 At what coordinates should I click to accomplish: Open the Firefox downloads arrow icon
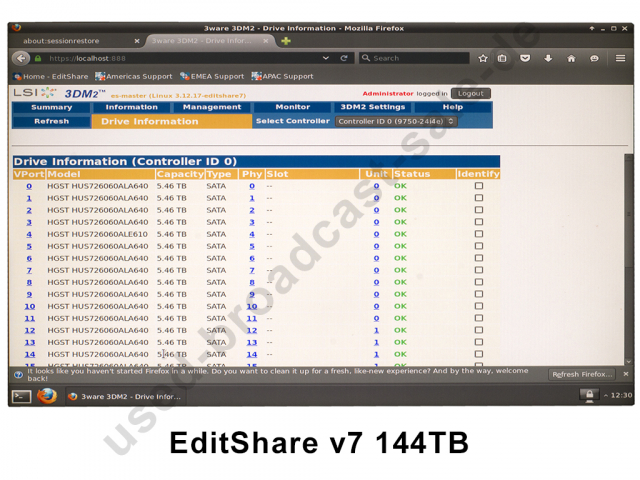(x=548, y=59)
